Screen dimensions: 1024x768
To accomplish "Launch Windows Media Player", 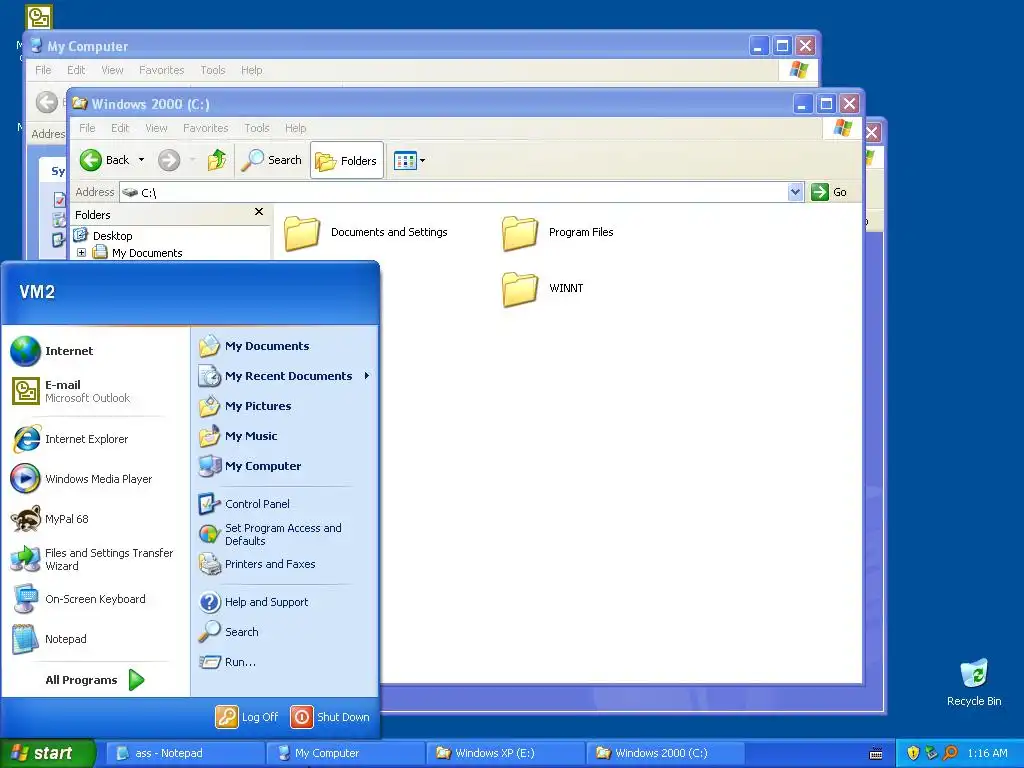I will (x=82, y=479).
